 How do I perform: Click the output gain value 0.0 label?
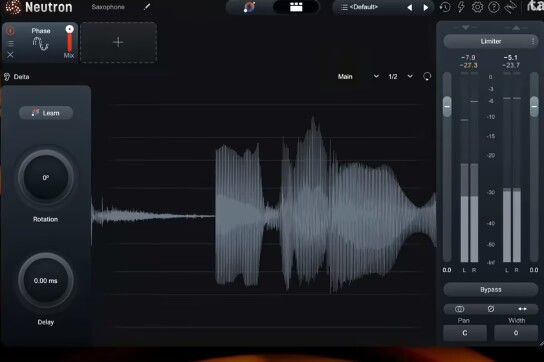(534, 270)
